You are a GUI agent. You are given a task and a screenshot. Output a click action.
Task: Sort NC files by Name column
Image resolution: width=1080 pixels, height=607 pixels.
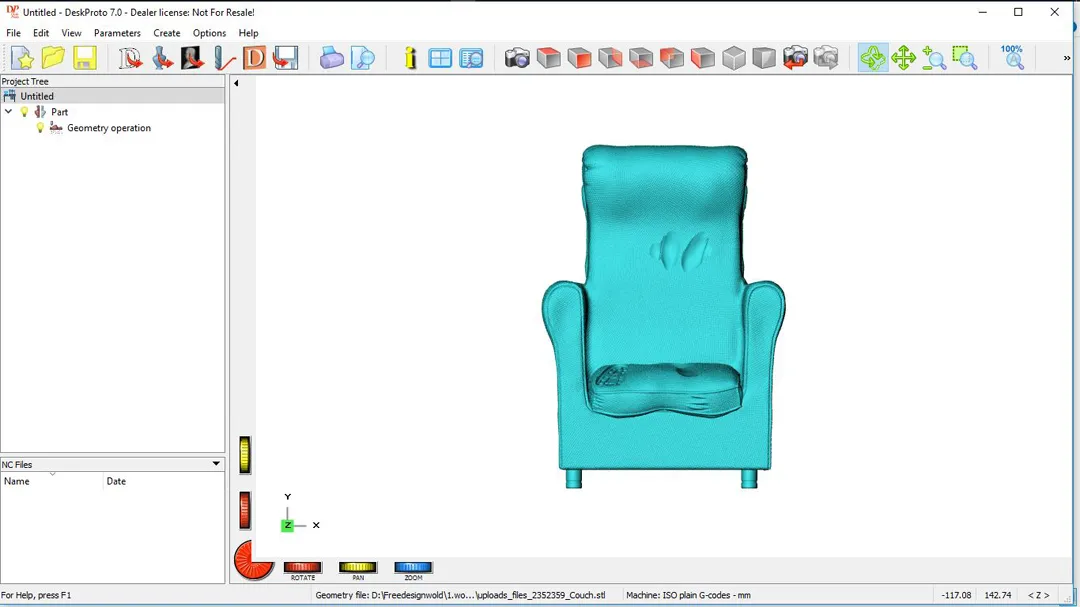[52, 482]
